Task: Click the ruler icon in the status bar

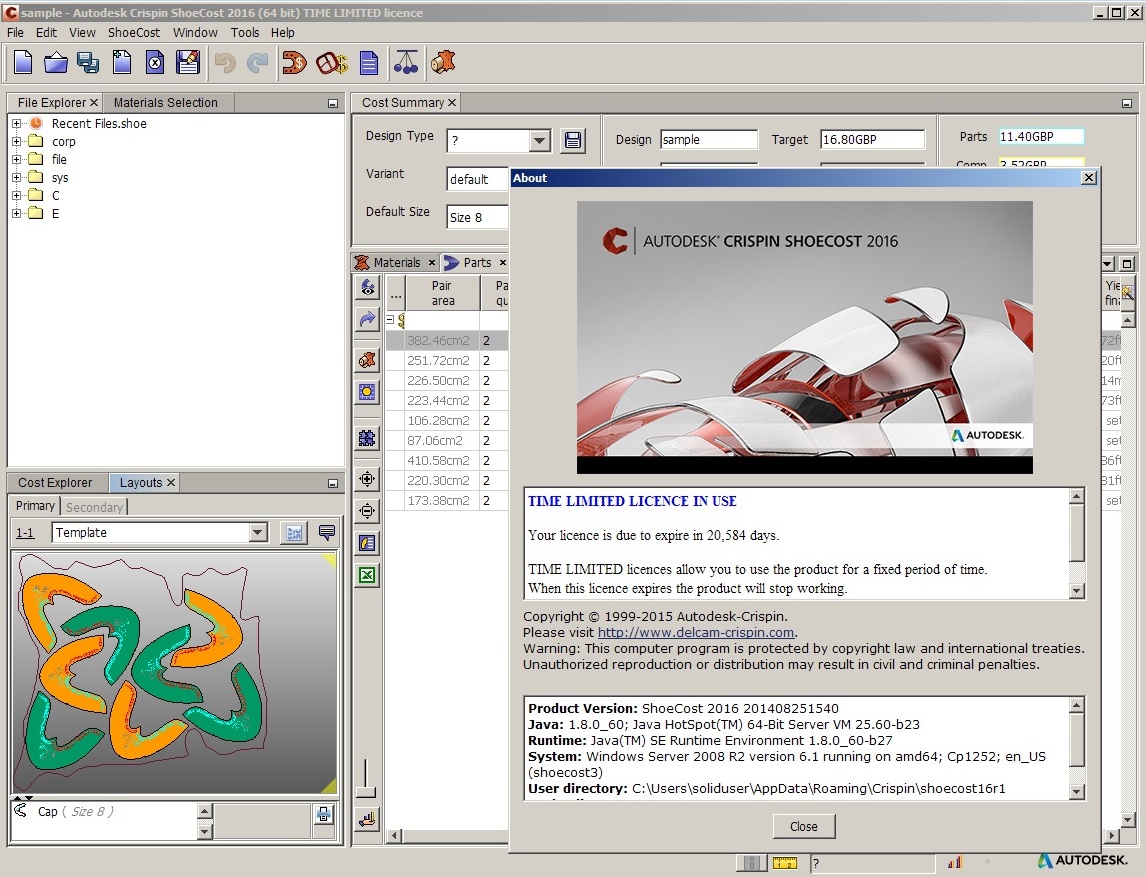Action: coord(785,863)
